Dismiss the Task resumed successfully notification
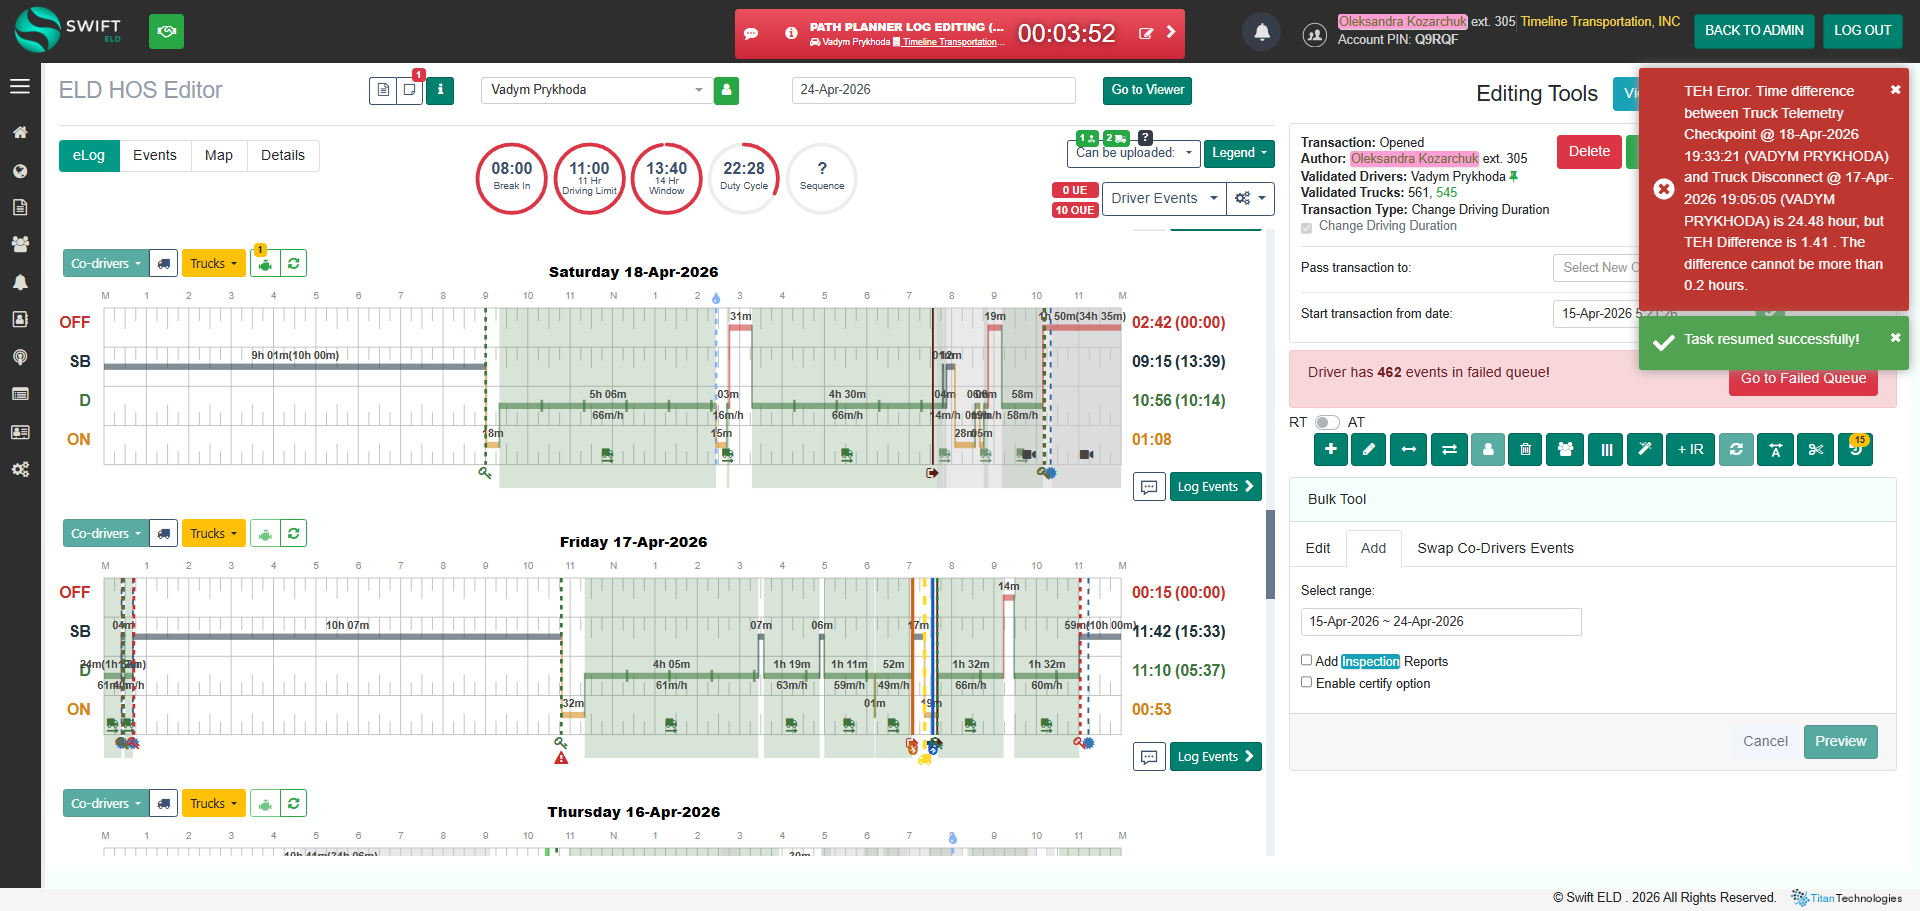This screenshot has height=911, width=1920. 1895,338
